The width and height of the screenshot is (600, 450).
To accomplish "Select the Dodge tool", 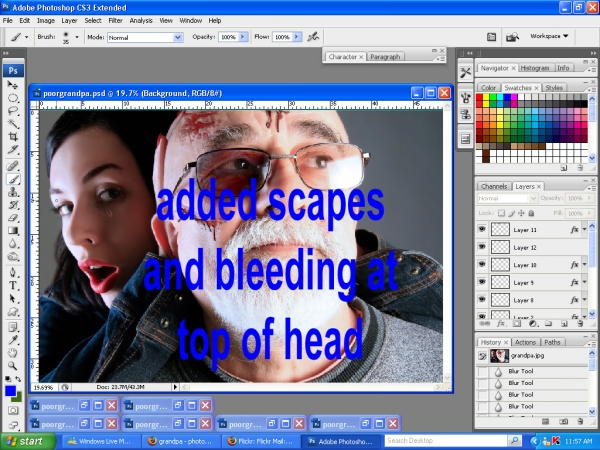I will pyautogui.click(x=13, y=256).
